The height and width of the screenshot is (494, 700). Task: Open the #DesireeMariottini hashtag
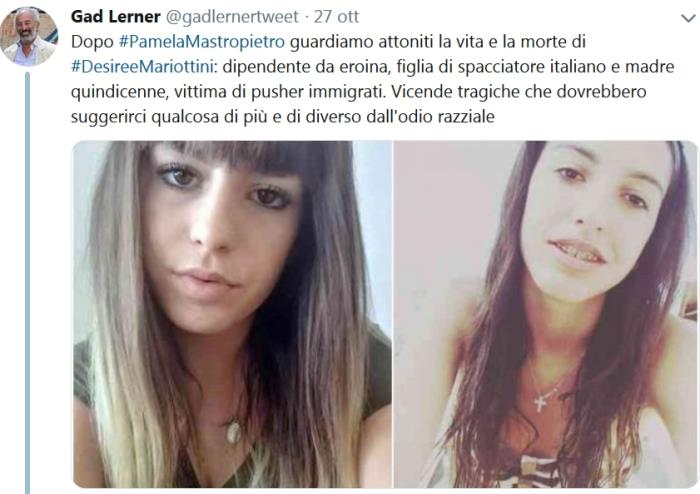click(x=143, y=66)
